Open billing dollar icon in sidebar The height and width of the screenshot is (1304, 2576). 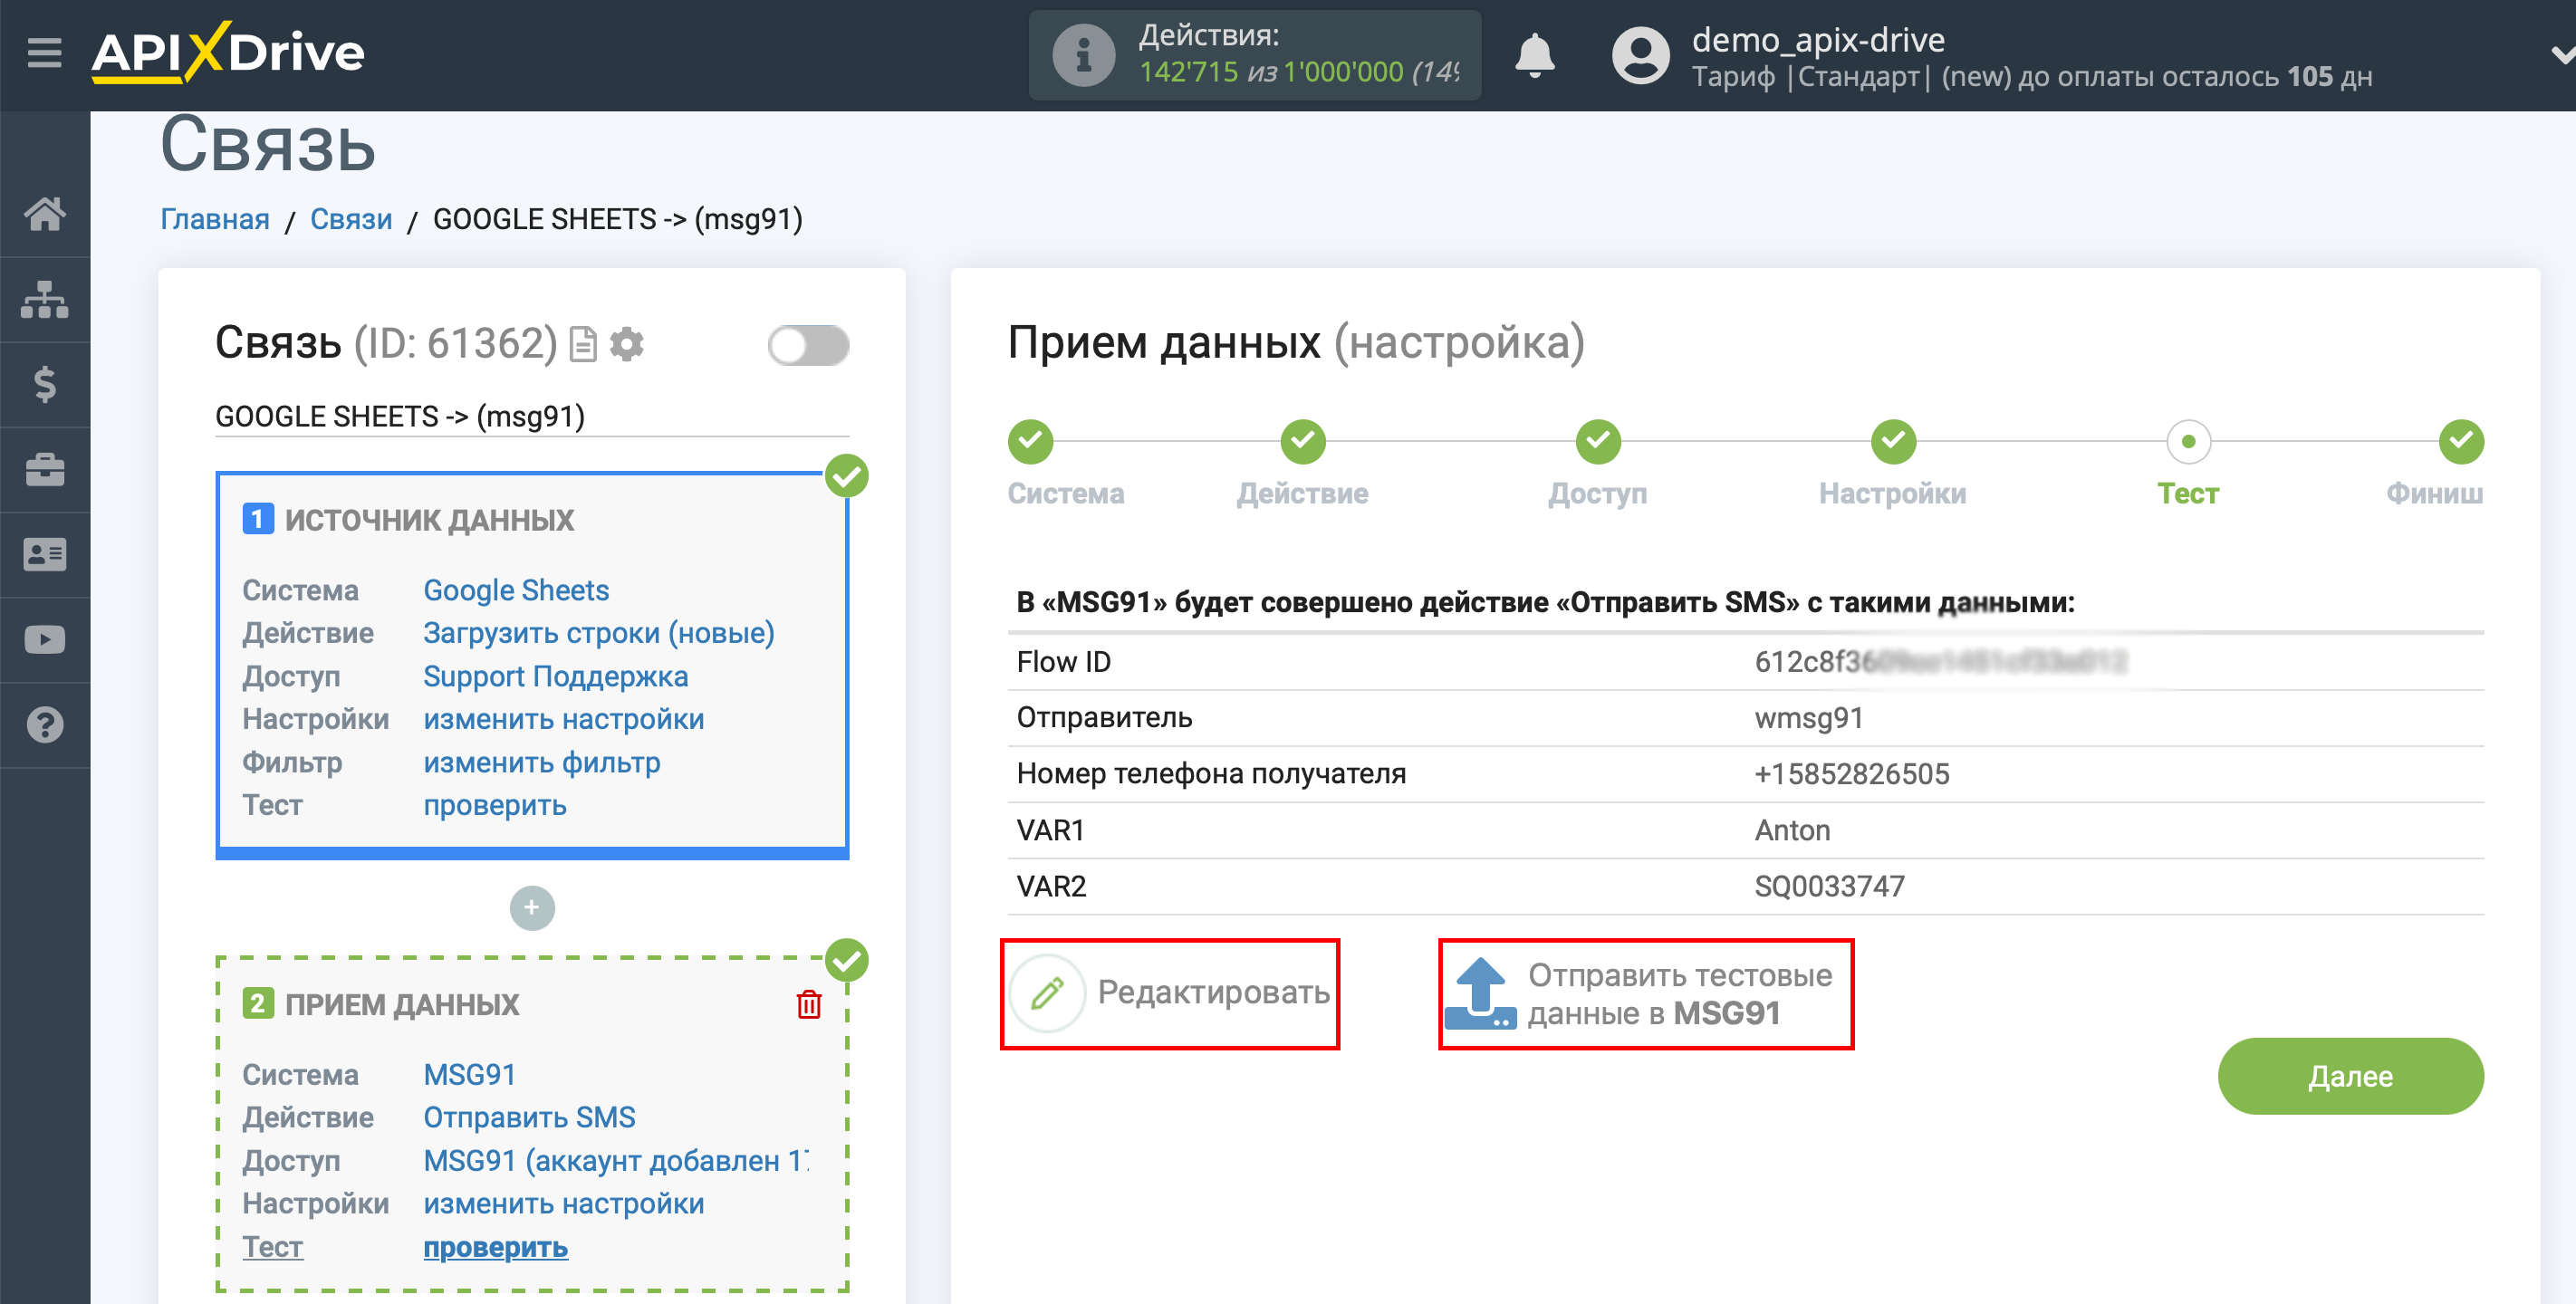click(x=45, y=384)
